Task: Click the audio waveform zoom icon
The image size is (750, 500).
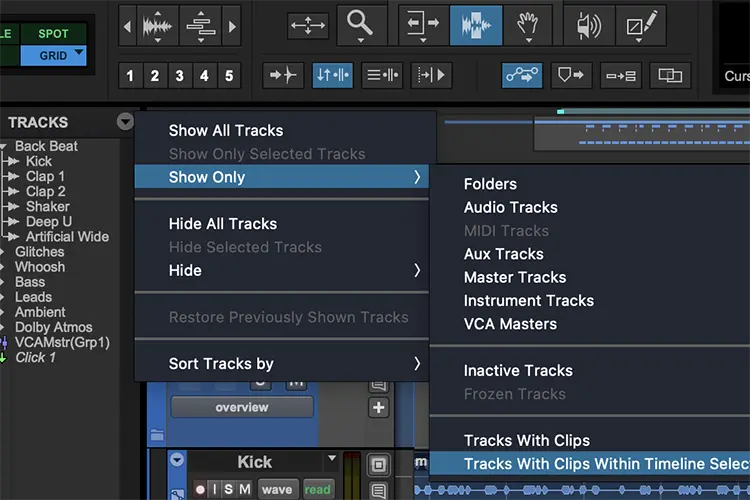Action: (x=157, y=26)
